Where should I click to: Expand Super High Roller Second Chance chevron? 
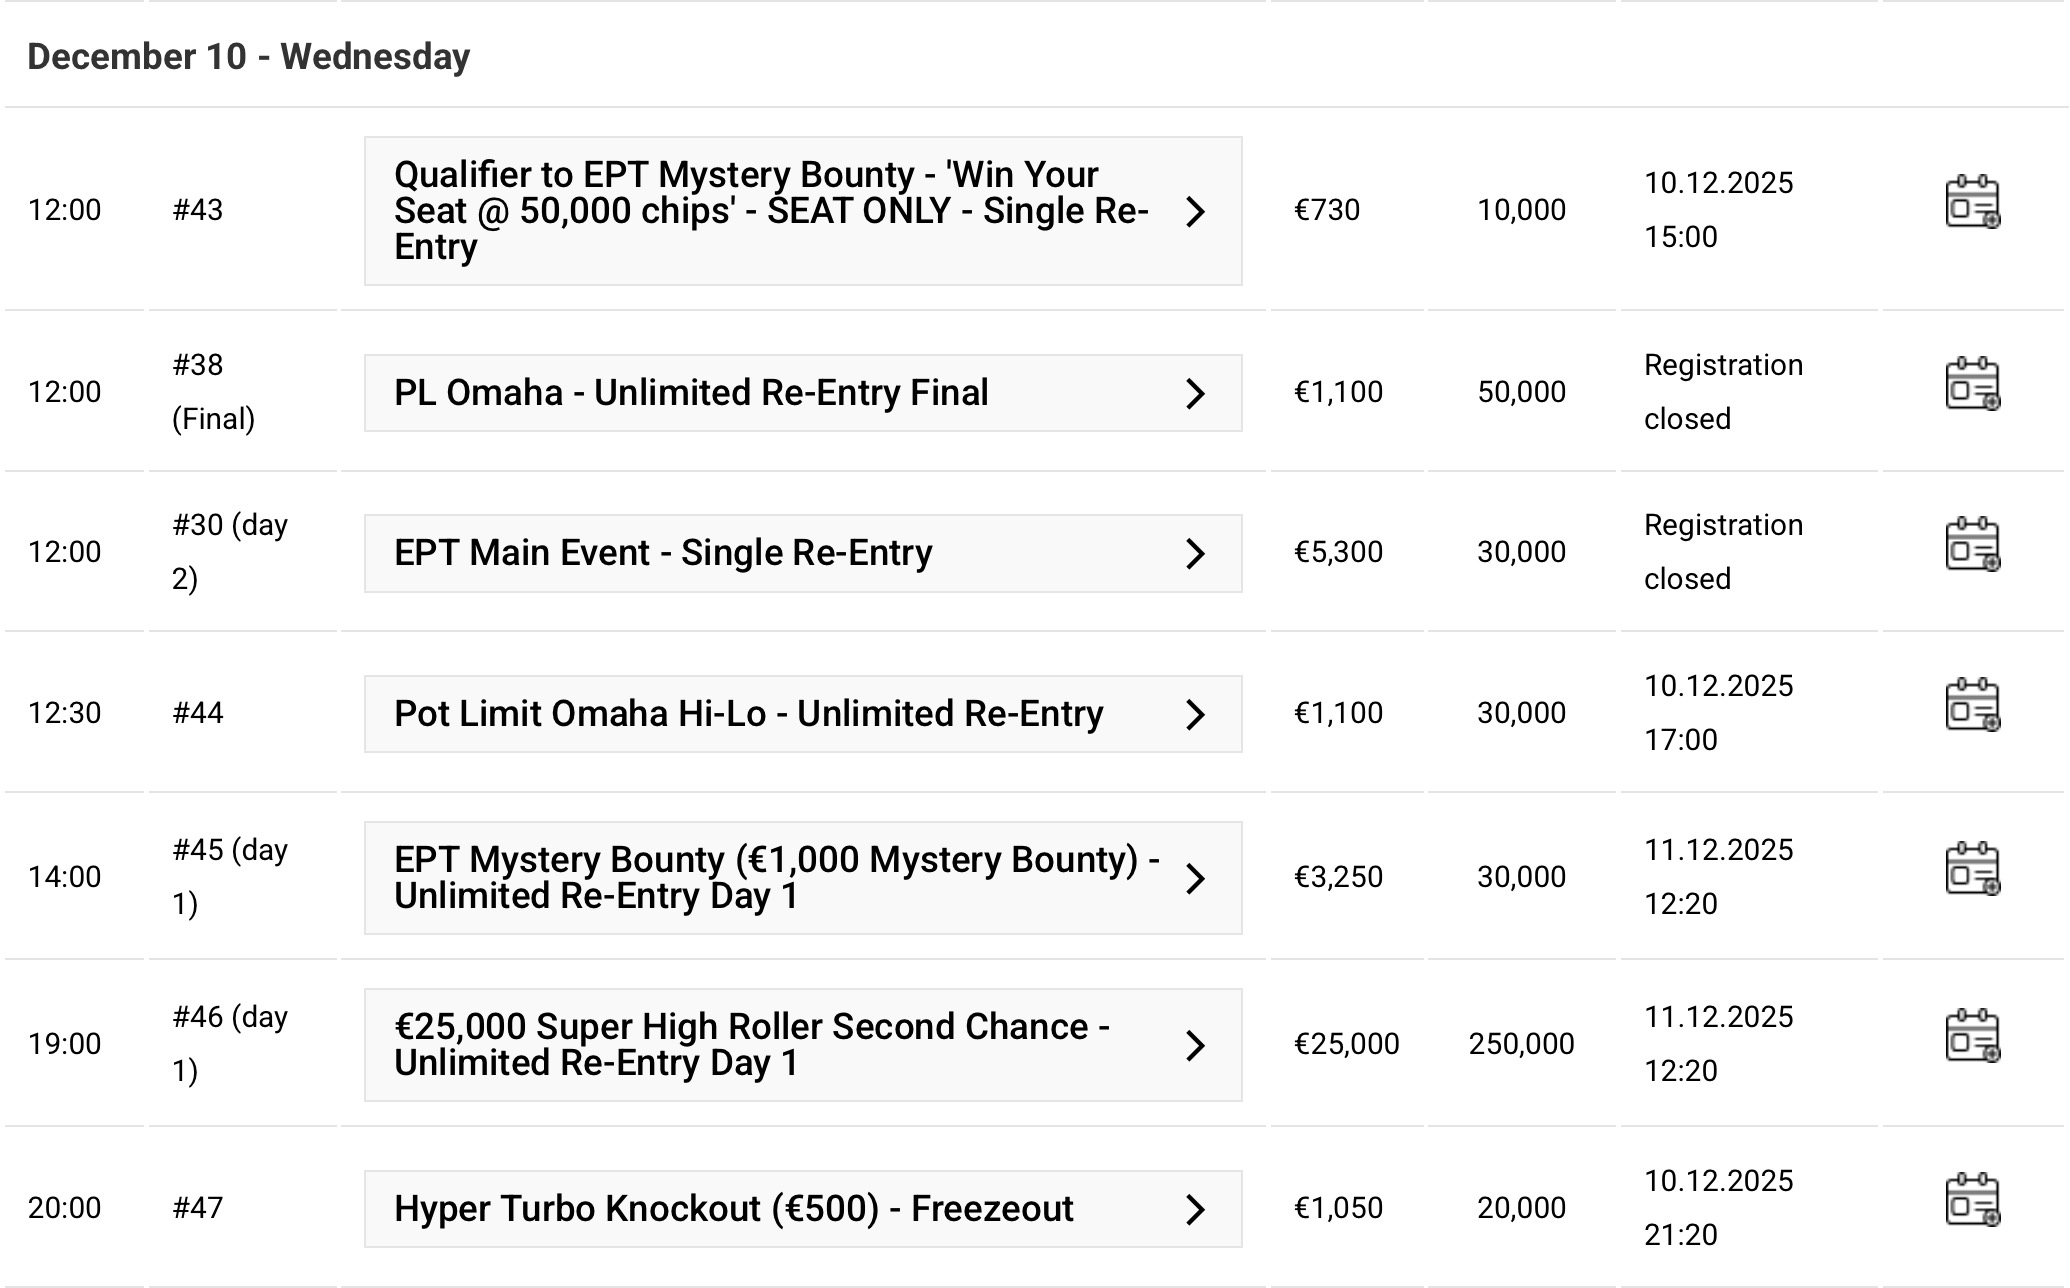(1195, 1046)
